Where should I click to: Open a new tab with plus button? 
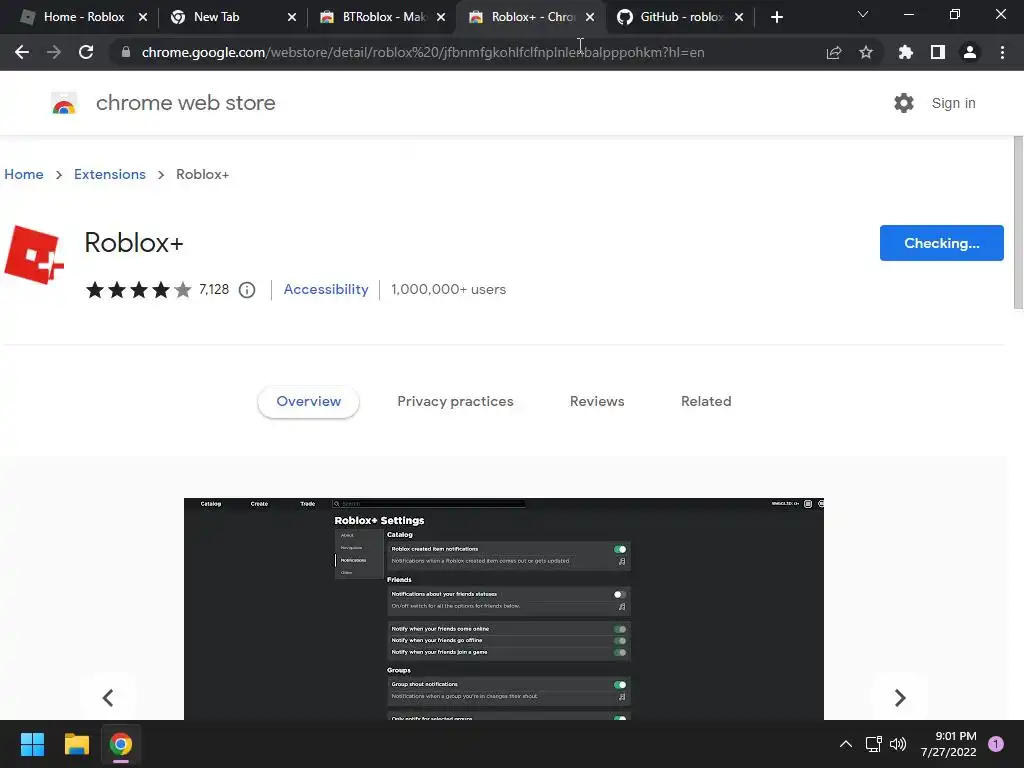pyautogui.click(x=776, y=17)
